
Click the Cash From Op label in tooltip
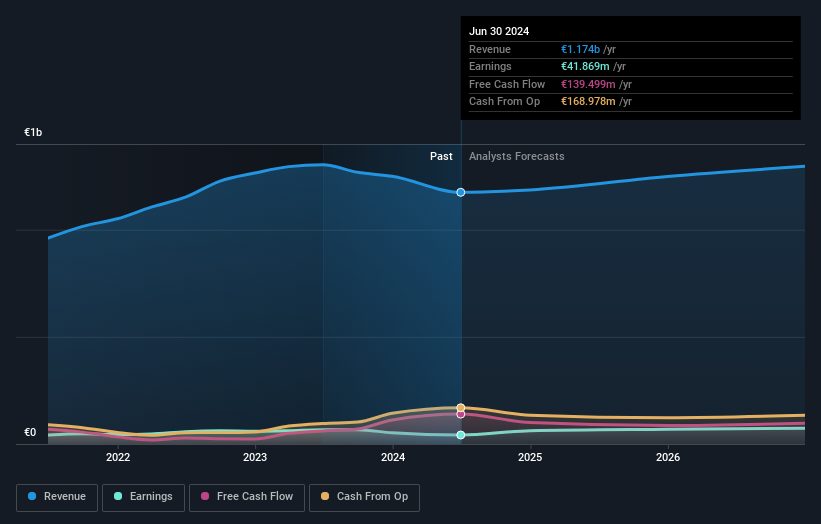(x=504, y=102)
